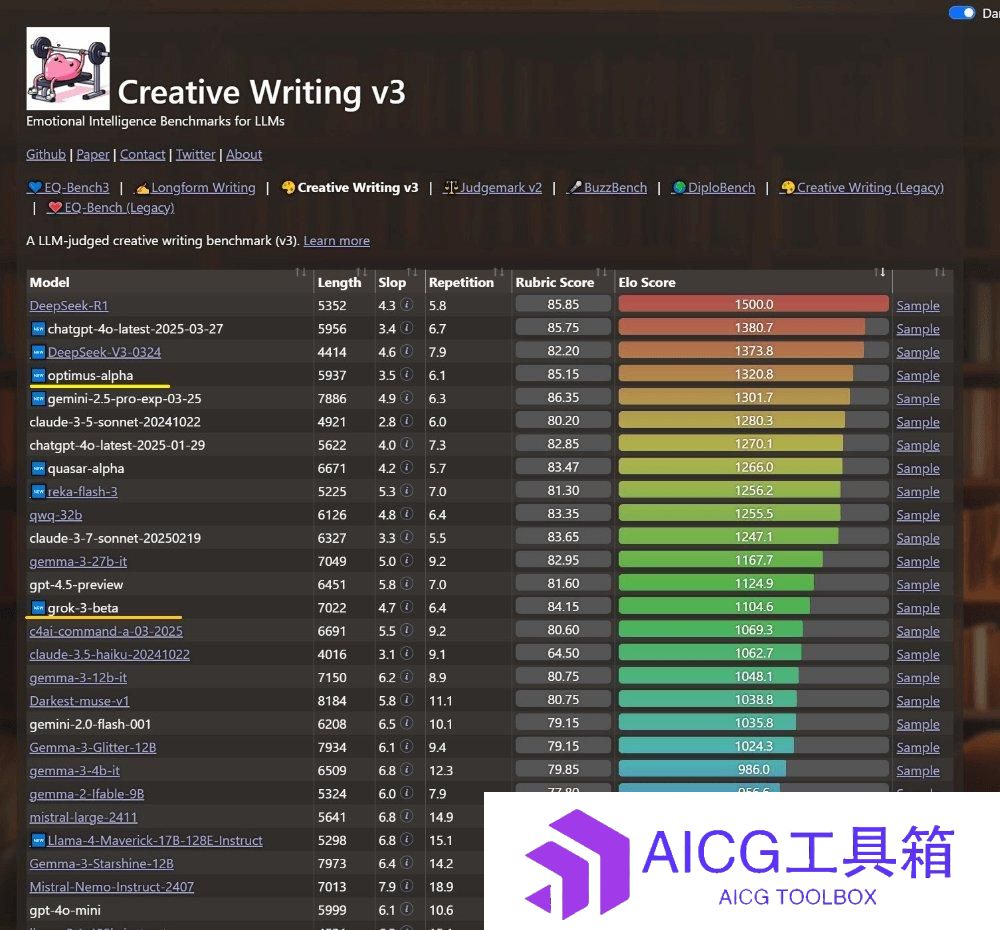Switch to the BuzzBench tab
Viewport: 1000px width, 930px height.
click(x=607, y=188)
